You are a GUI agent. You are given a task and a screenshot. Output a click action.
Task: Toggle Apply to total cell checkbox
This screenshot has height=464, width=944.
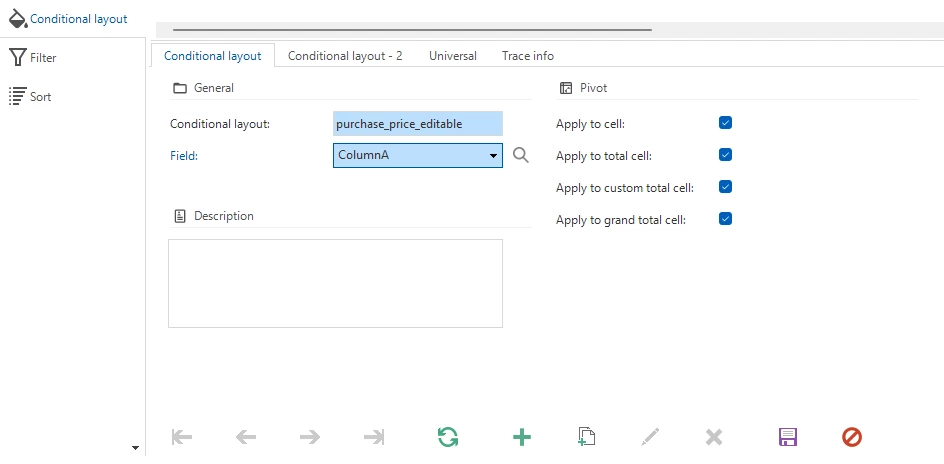tap(726, 155)
